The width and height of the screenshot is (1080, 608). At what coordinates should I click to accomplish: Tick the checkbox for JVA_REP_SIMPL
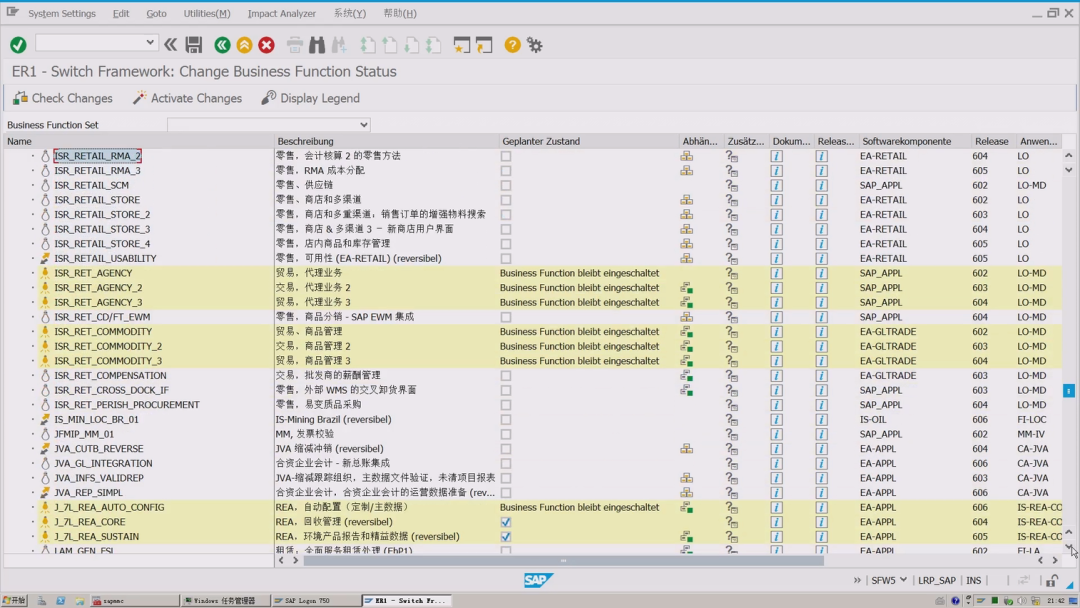(x=506, y=493)
